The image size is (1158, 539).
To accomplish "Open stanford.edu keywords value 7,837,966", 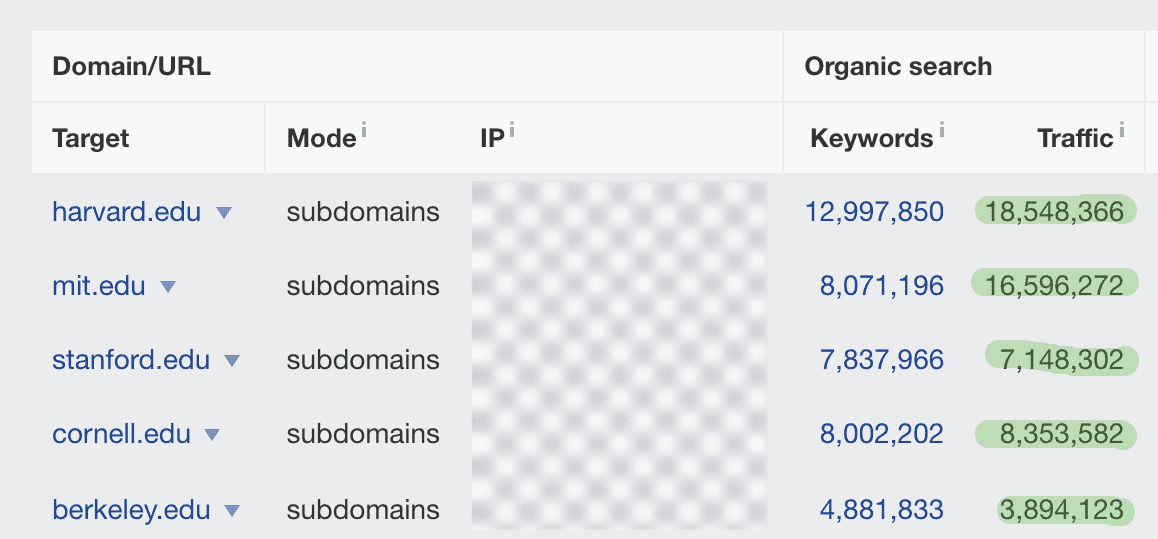I will click(x=882, y=360).
